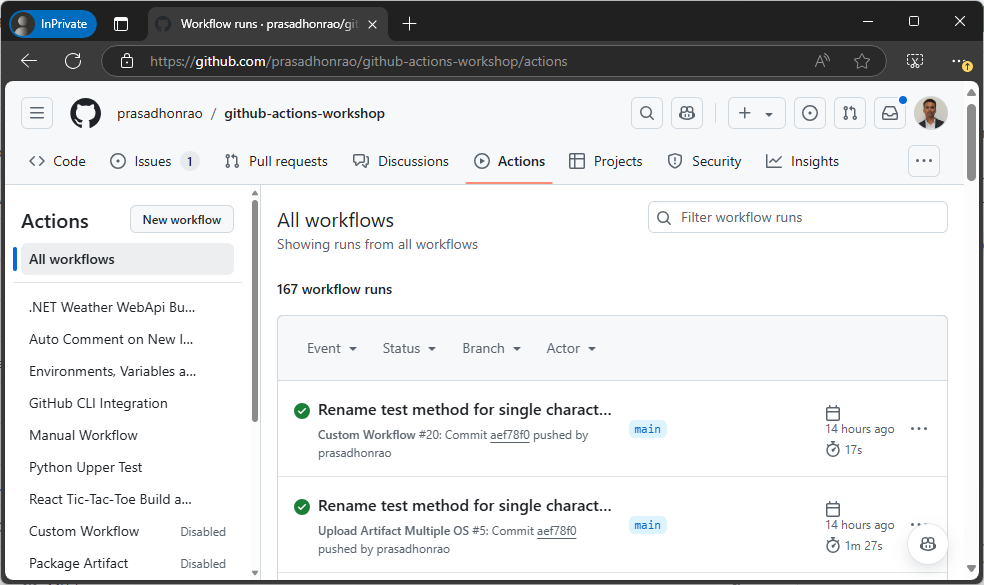Click success status icon of Custom Workflow run
This screenshot has height=585, width=984.
coord(302,411)
